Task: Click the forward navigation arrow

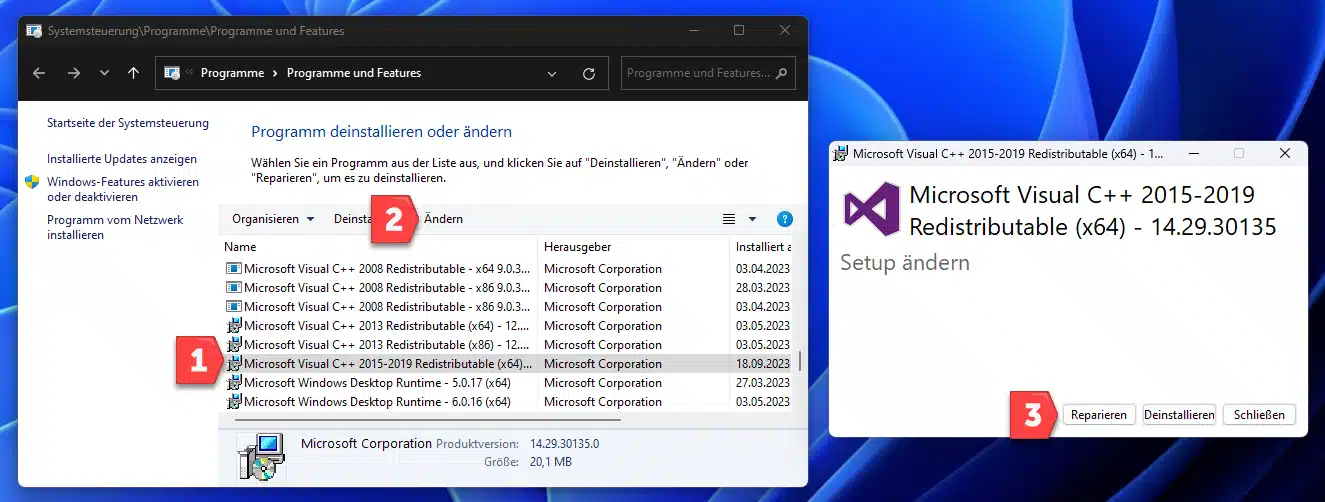Action: tap(73, 73)
